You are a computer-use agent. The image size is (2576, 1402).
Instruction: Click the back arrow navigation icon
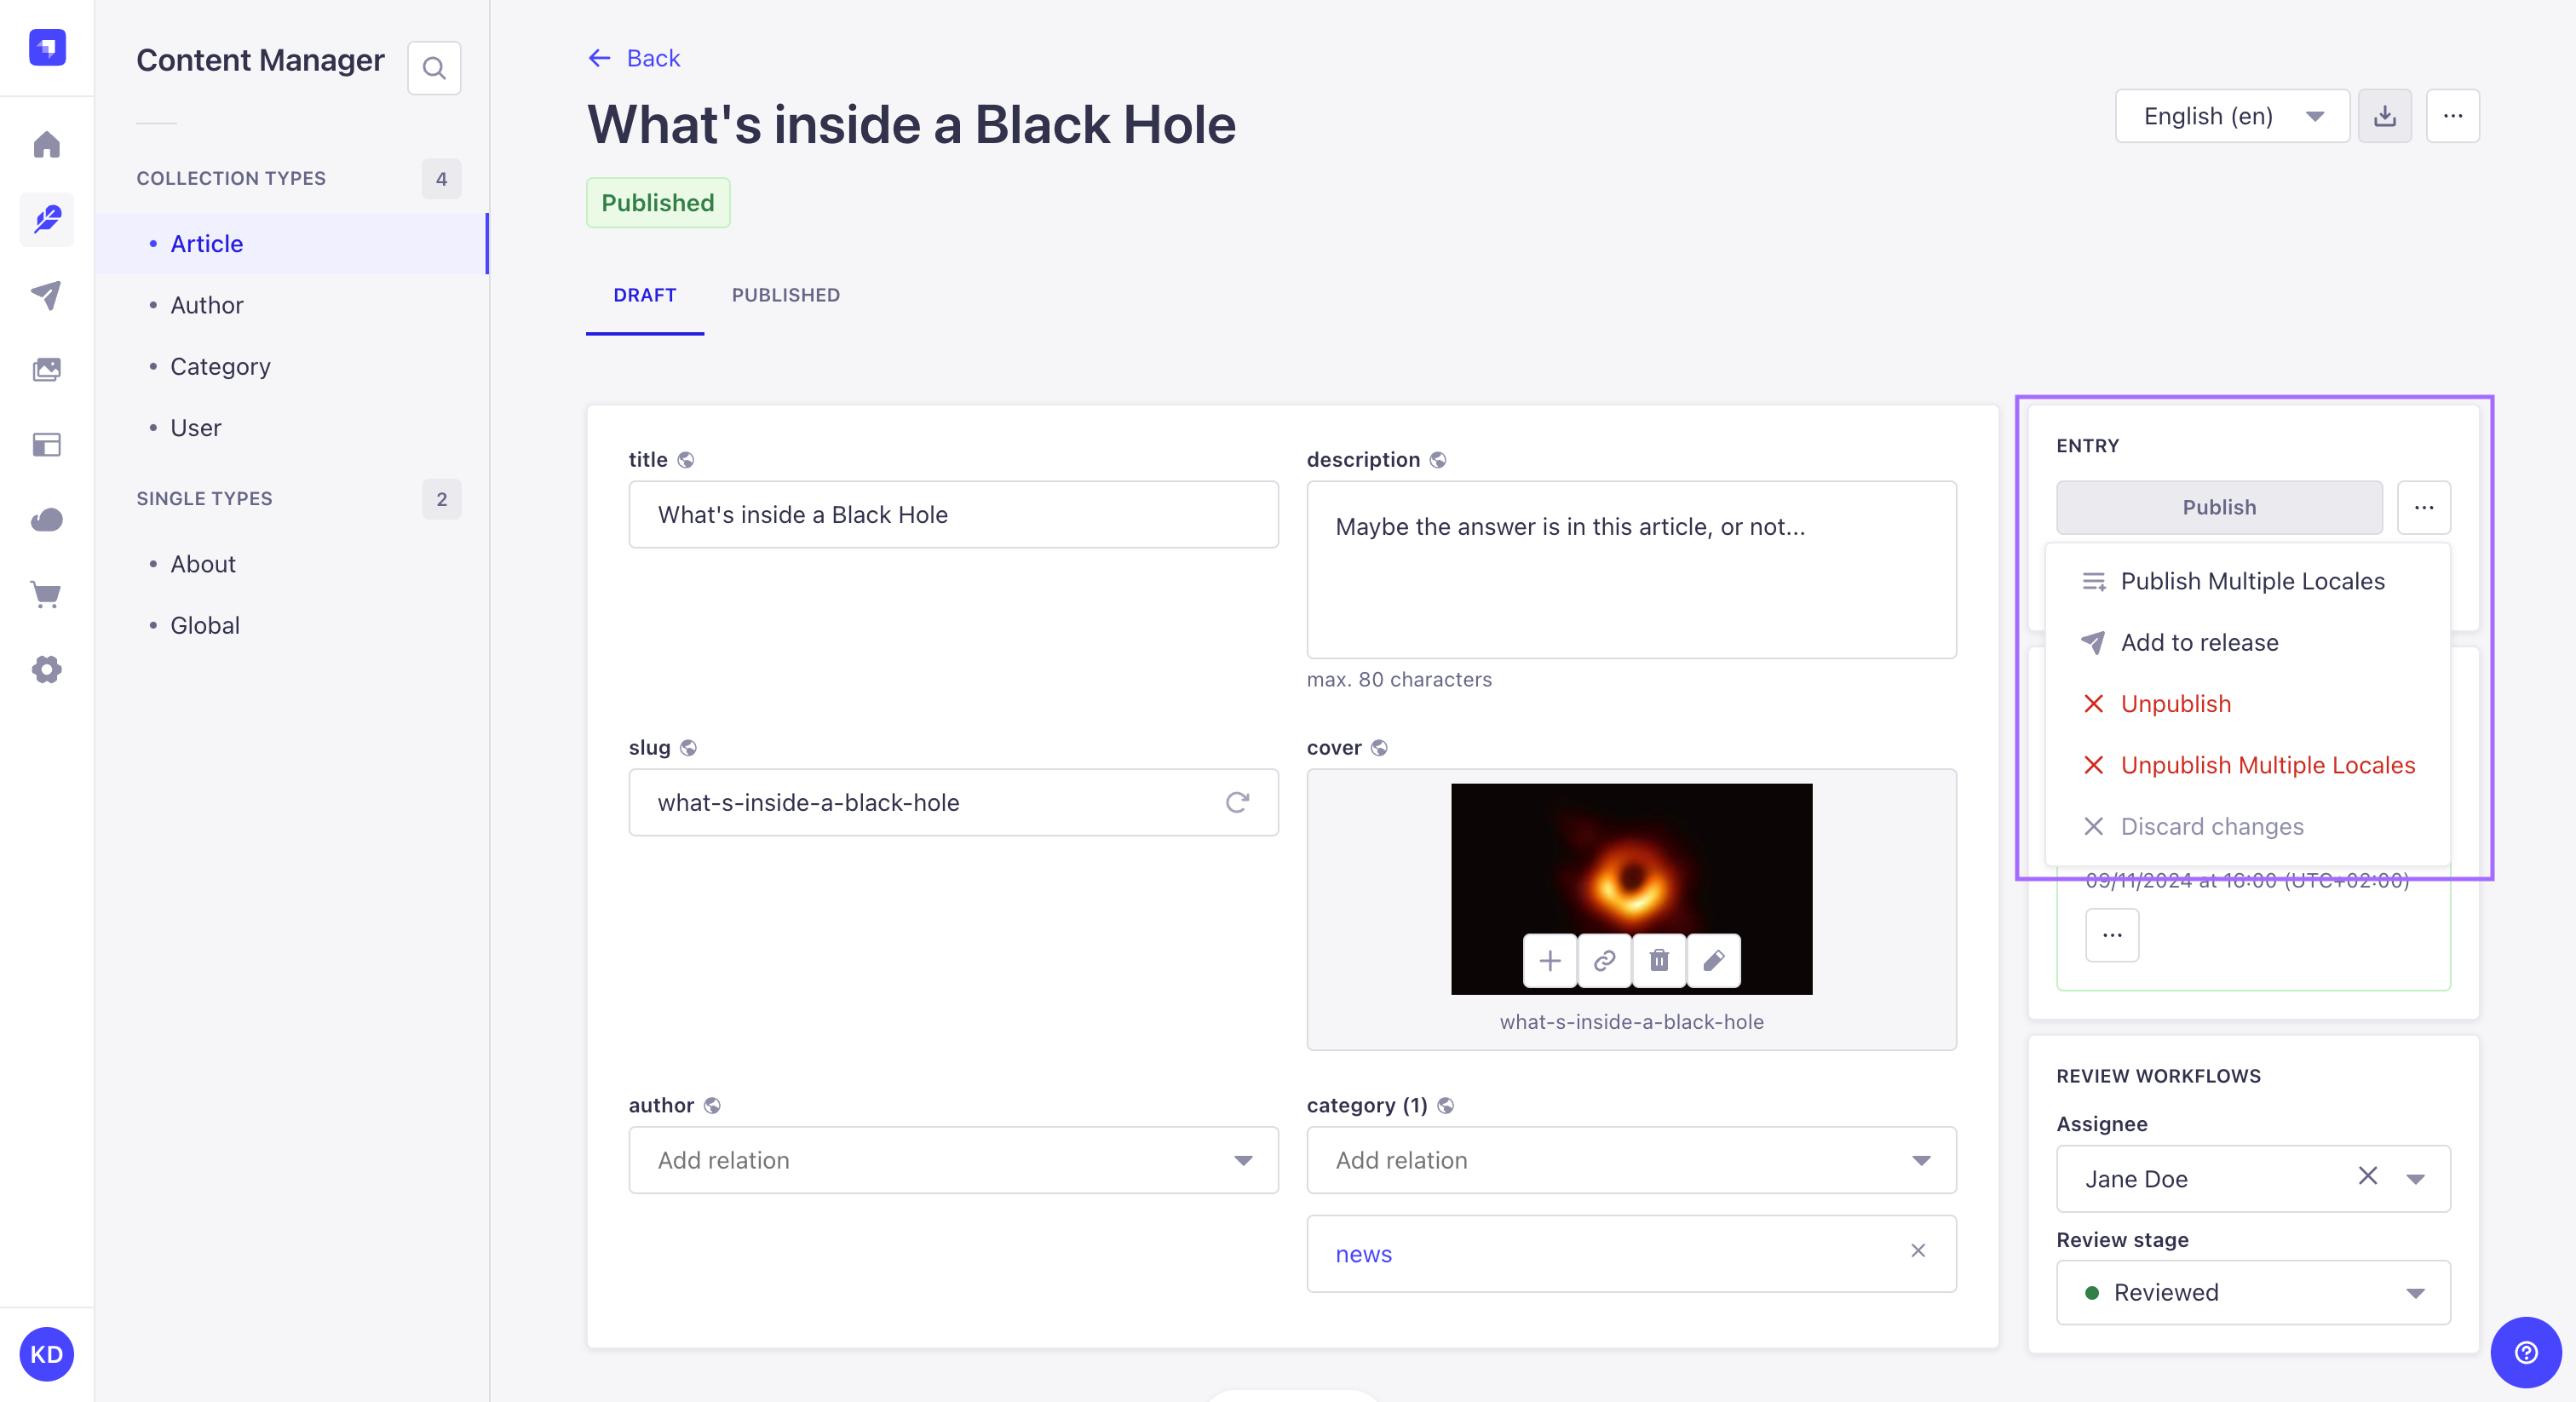tap(601, 57)
